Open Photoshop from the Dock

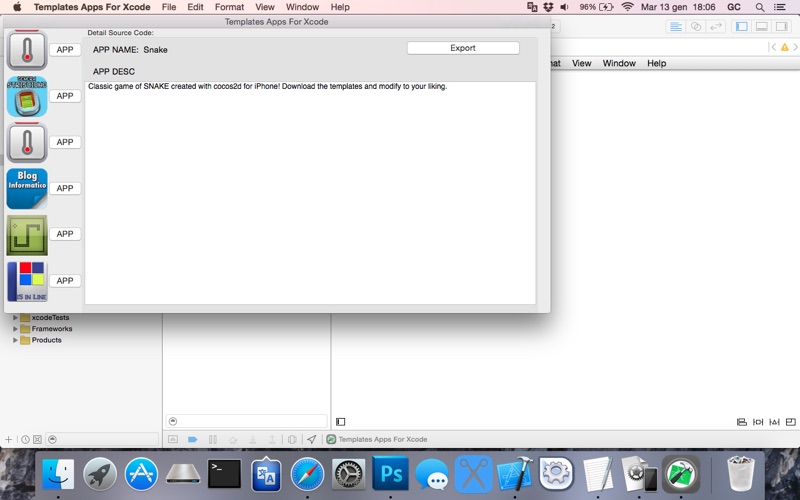390,474
